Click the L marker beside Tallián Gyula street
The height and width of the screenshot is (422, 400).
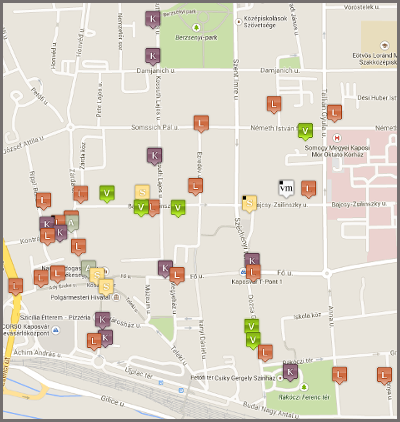coord(334,113)
